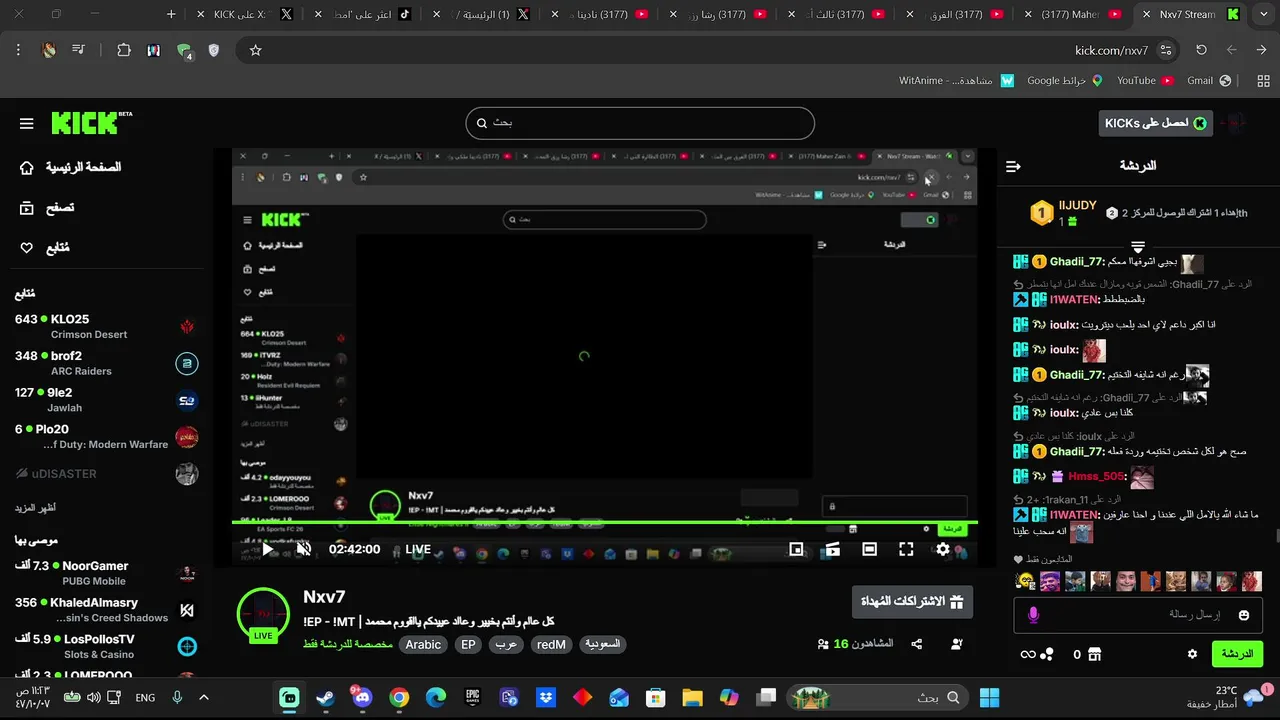This screenshot has width=1280, height=720.
Task: Expand the gift leaderboard chevron
Action: tap(1137, 246)
